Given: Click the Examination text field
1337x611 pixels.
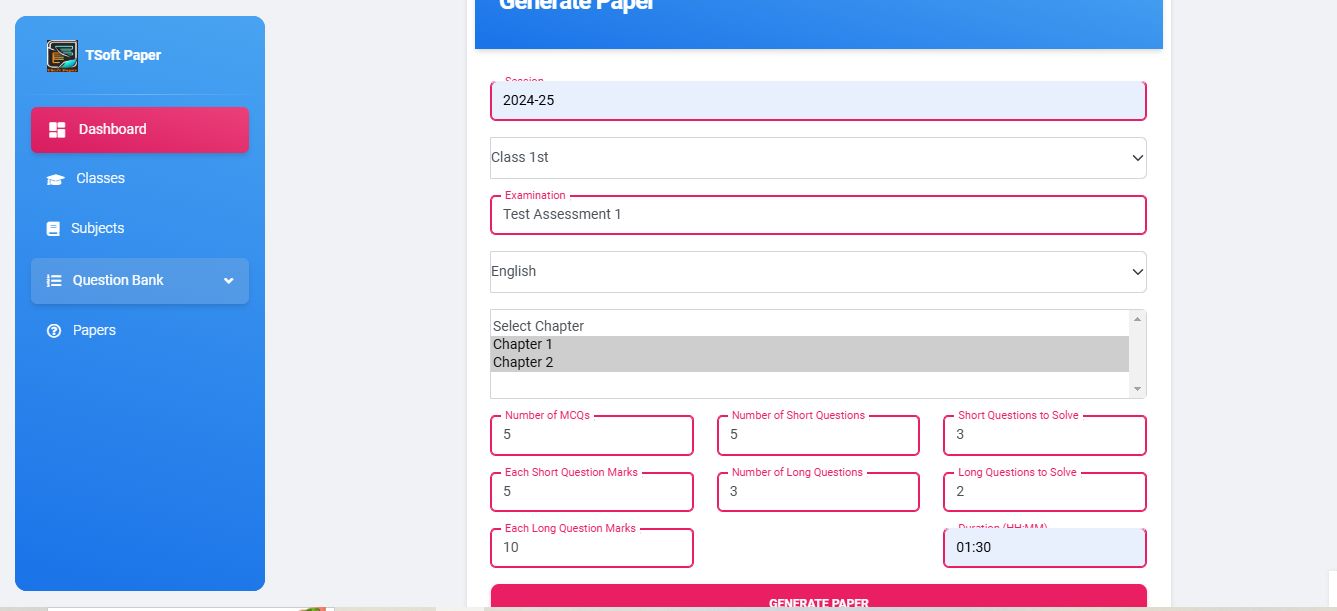Looking at the screenshot, I should pyautogui.click(x=818, y=215).
